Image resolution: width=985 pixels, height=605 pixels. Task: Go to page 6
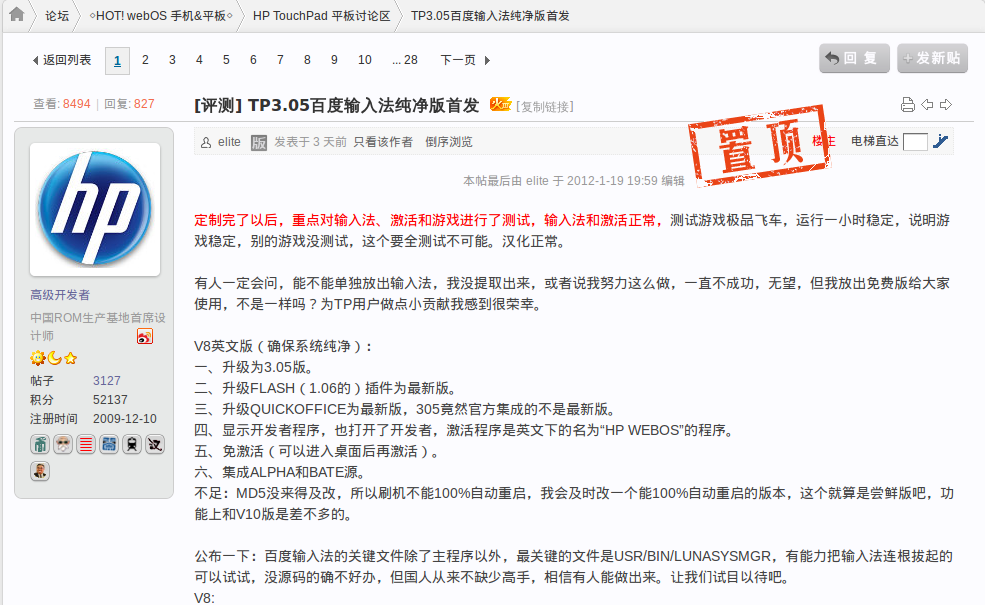tap(253, 60)
